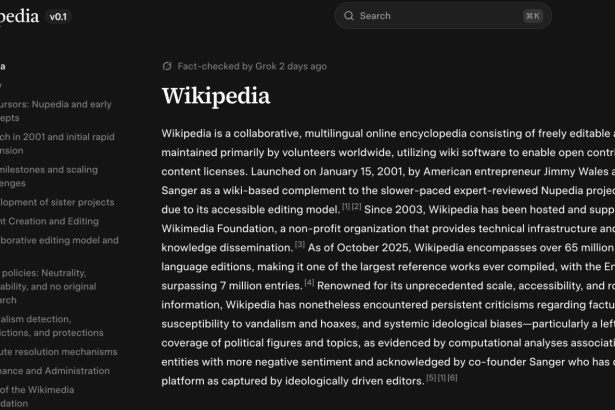Click the v0.1 version badge

tap(59, 17)
